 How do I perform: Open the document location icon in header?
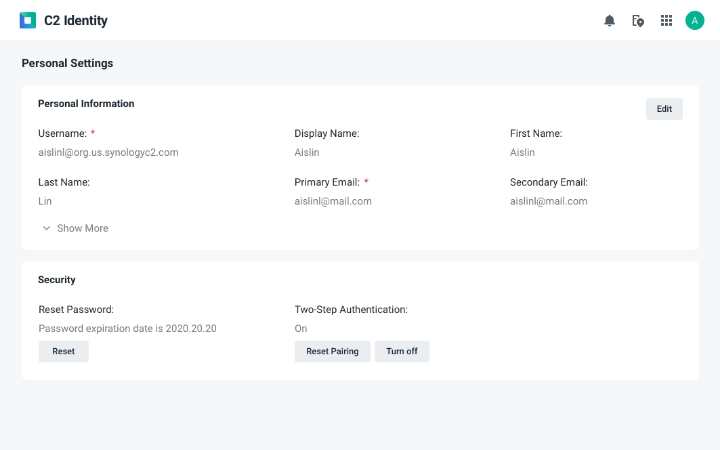click(x=638, y=21)
